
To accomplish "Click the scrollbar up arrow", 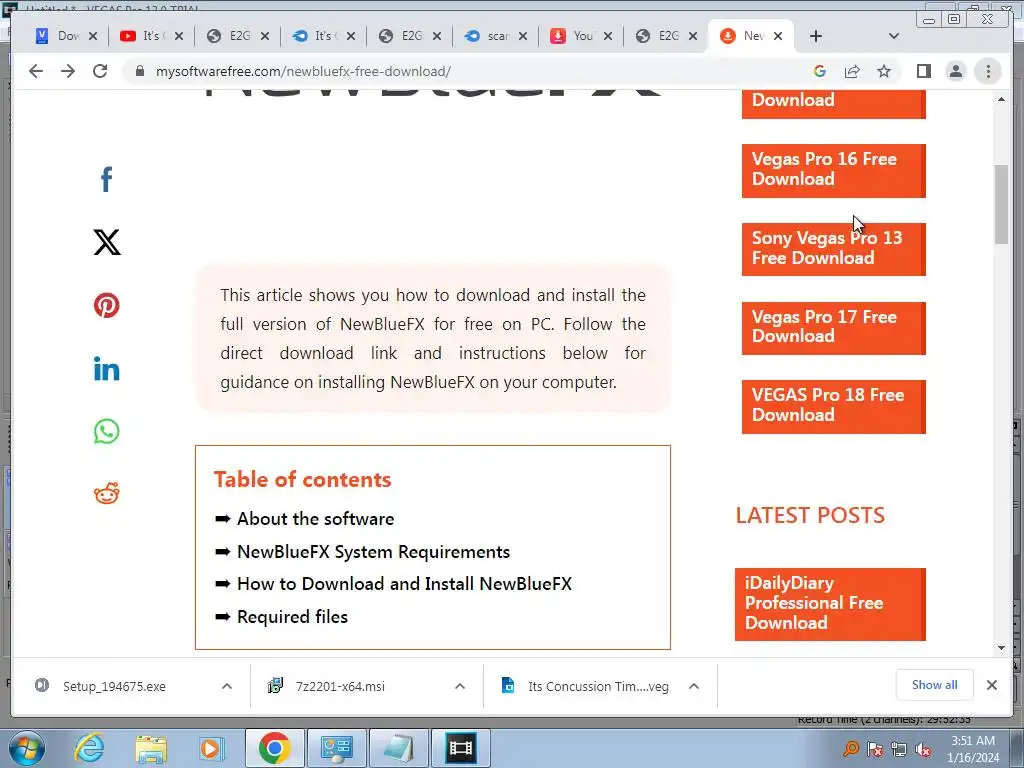I will tap(1002, 99).
